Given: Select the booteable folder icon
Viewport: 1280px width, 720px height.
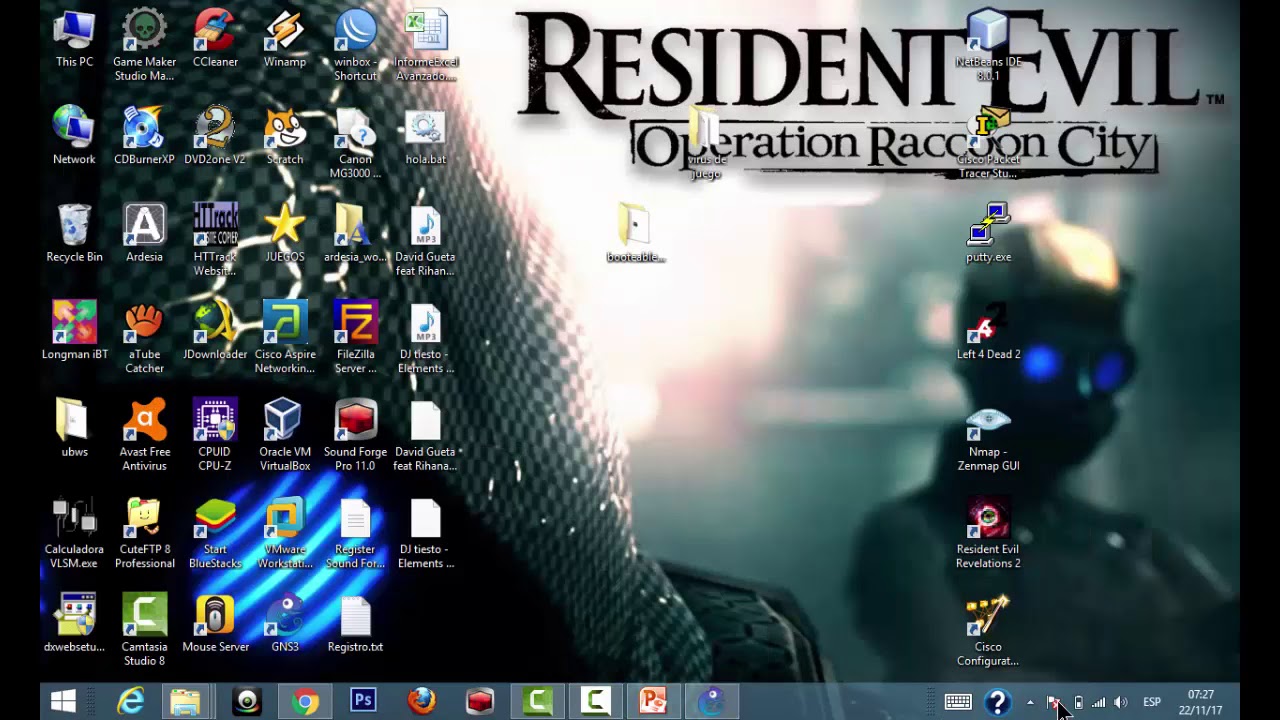Looking at the screenshot, I should pyautogui.click(x=636, y=234).
